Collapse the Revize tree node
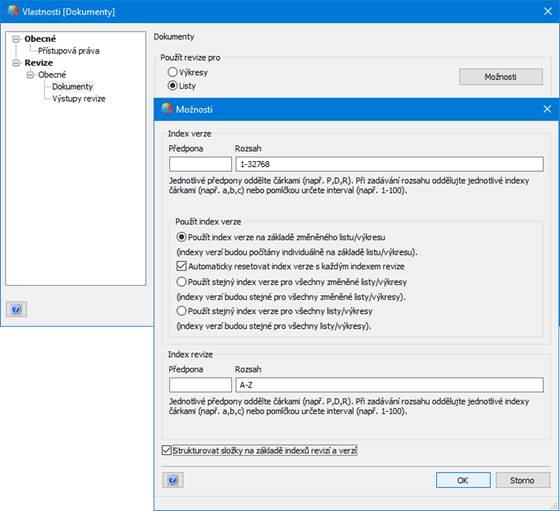Screen dimensions: 560x511 pos(16,63)
